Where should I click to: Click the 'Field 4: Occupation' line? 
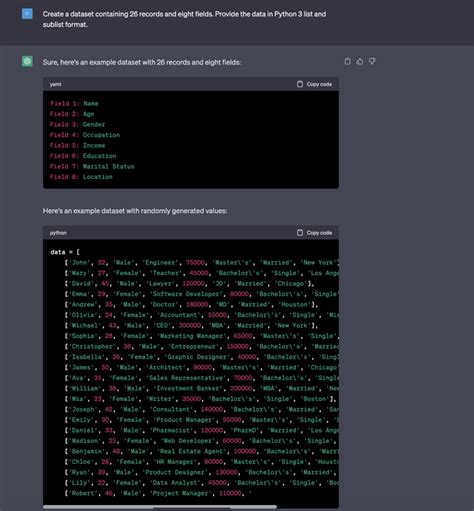[85, 135]
